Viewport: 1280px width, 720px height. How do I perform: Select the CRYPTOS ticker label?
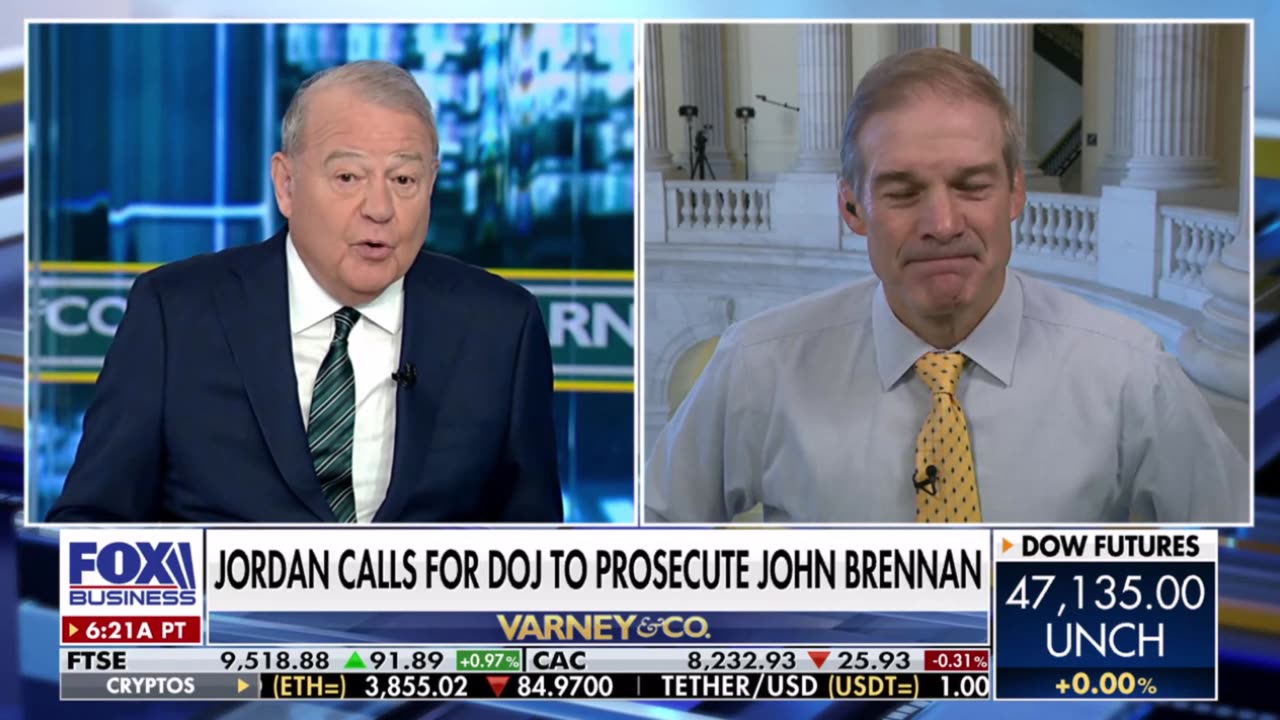(x=151, y=686)
